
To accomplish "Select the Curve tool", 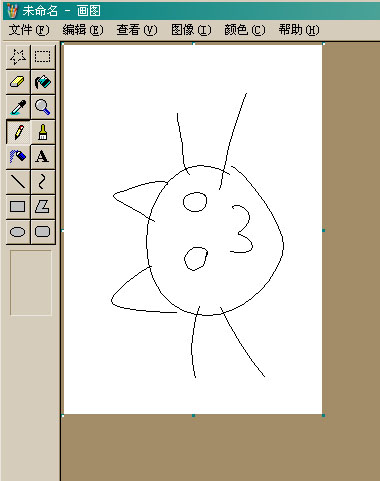I will tap(43, 182).
